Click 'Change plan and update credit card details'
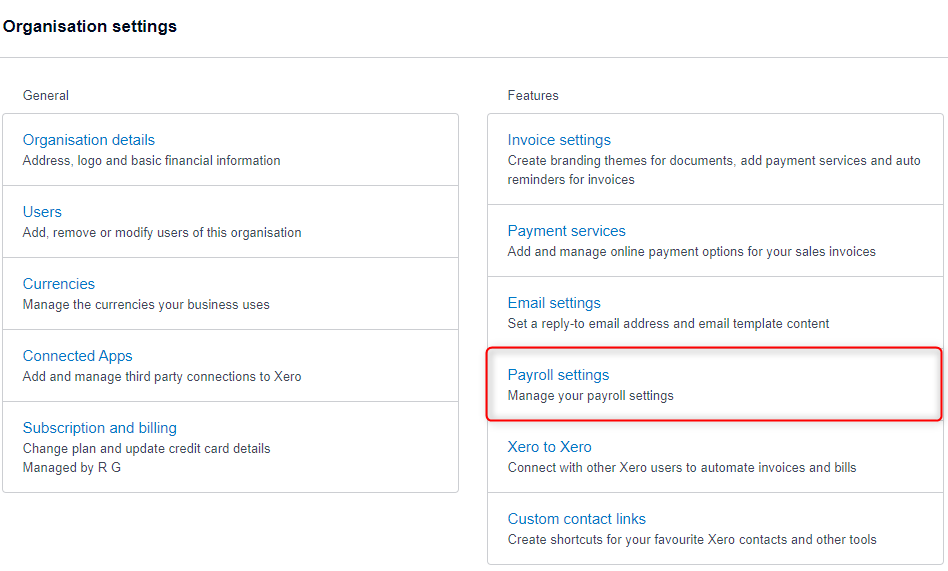The image size is (948, 571). pos(146,448)
